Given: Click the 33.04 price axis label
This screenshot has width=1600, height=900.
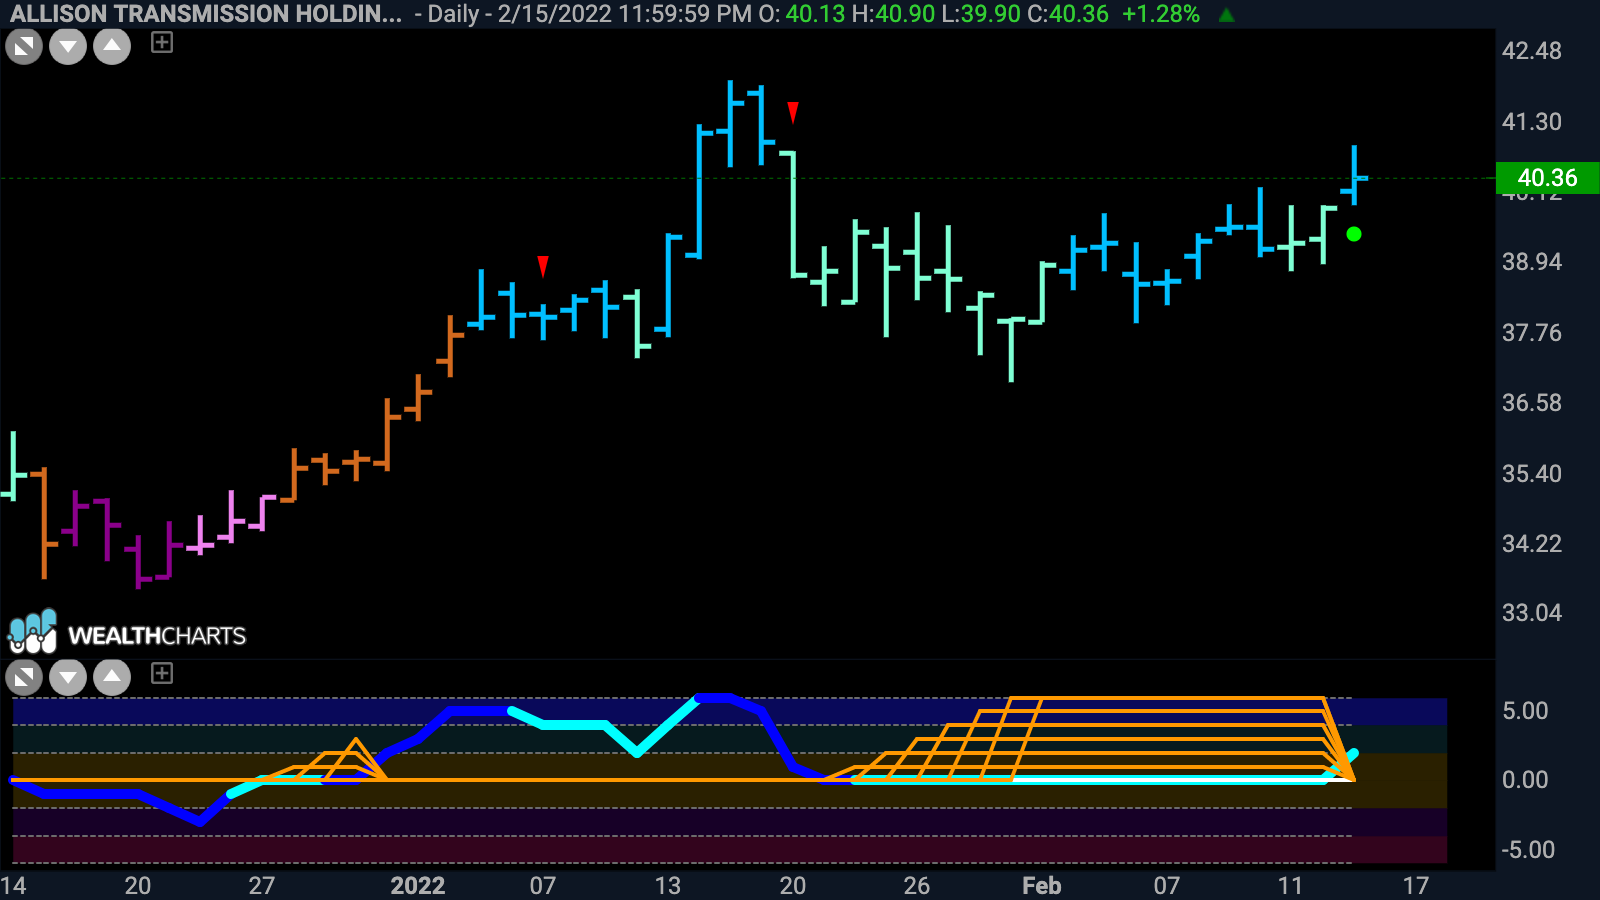Looking at the screenshot, I should click(1531, 613).
